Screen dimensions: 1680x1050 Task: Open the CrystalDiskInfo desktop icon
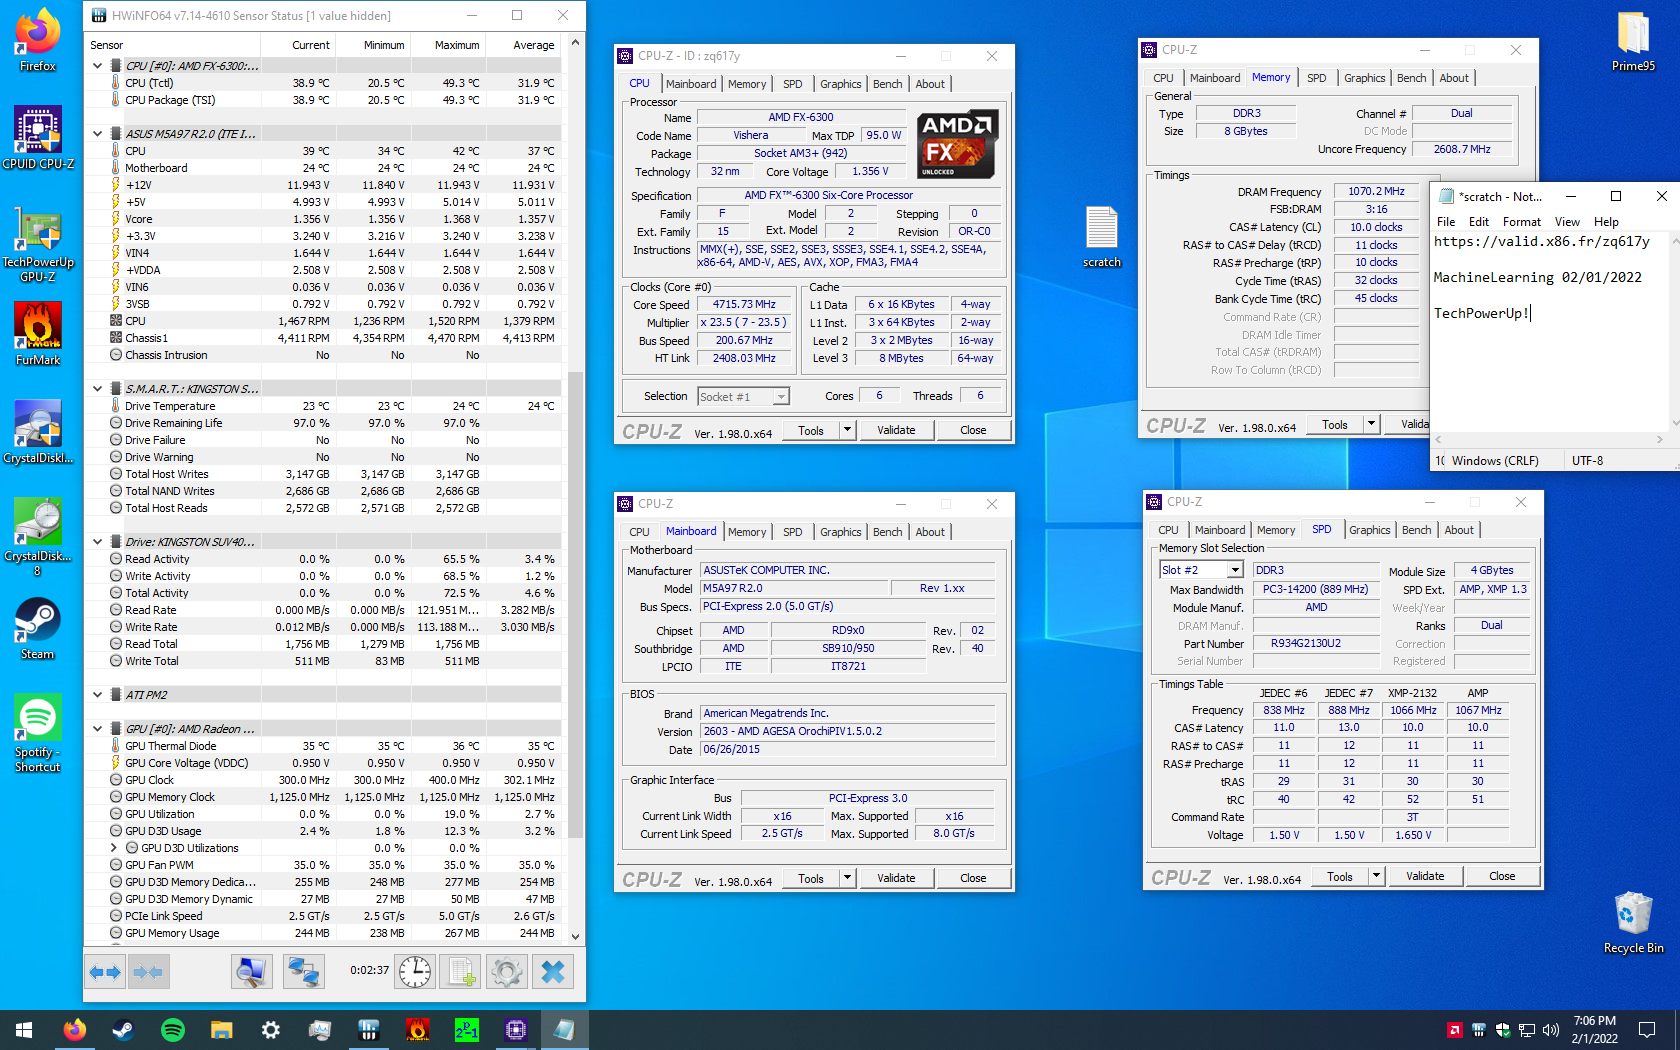38,432
